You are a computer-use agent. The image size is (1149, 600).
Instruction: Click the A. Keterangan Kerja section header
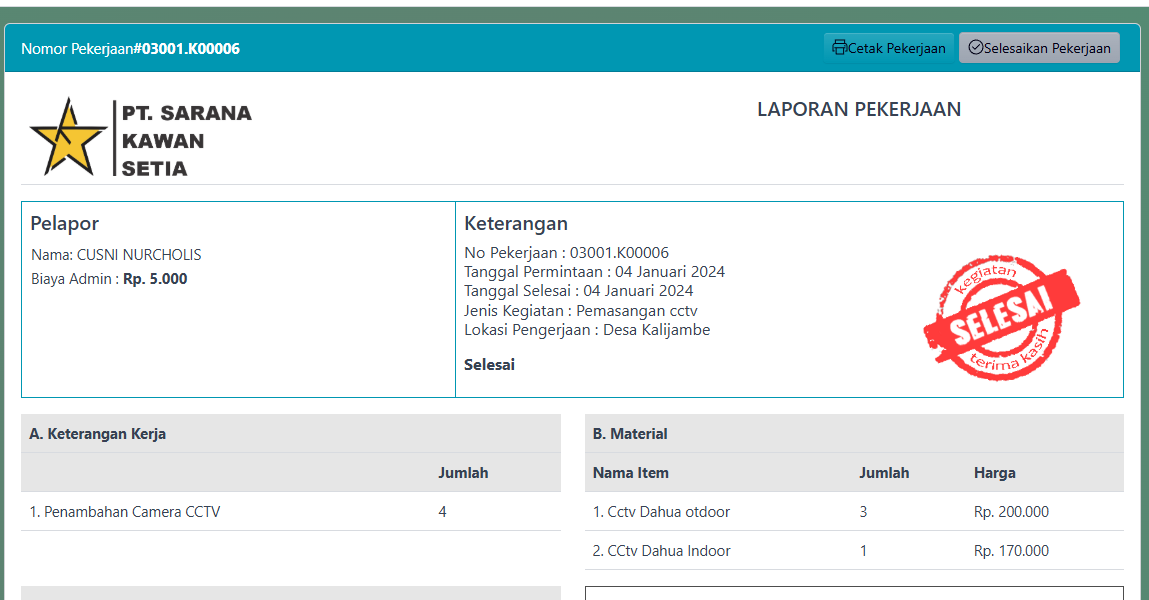point(98,434)
